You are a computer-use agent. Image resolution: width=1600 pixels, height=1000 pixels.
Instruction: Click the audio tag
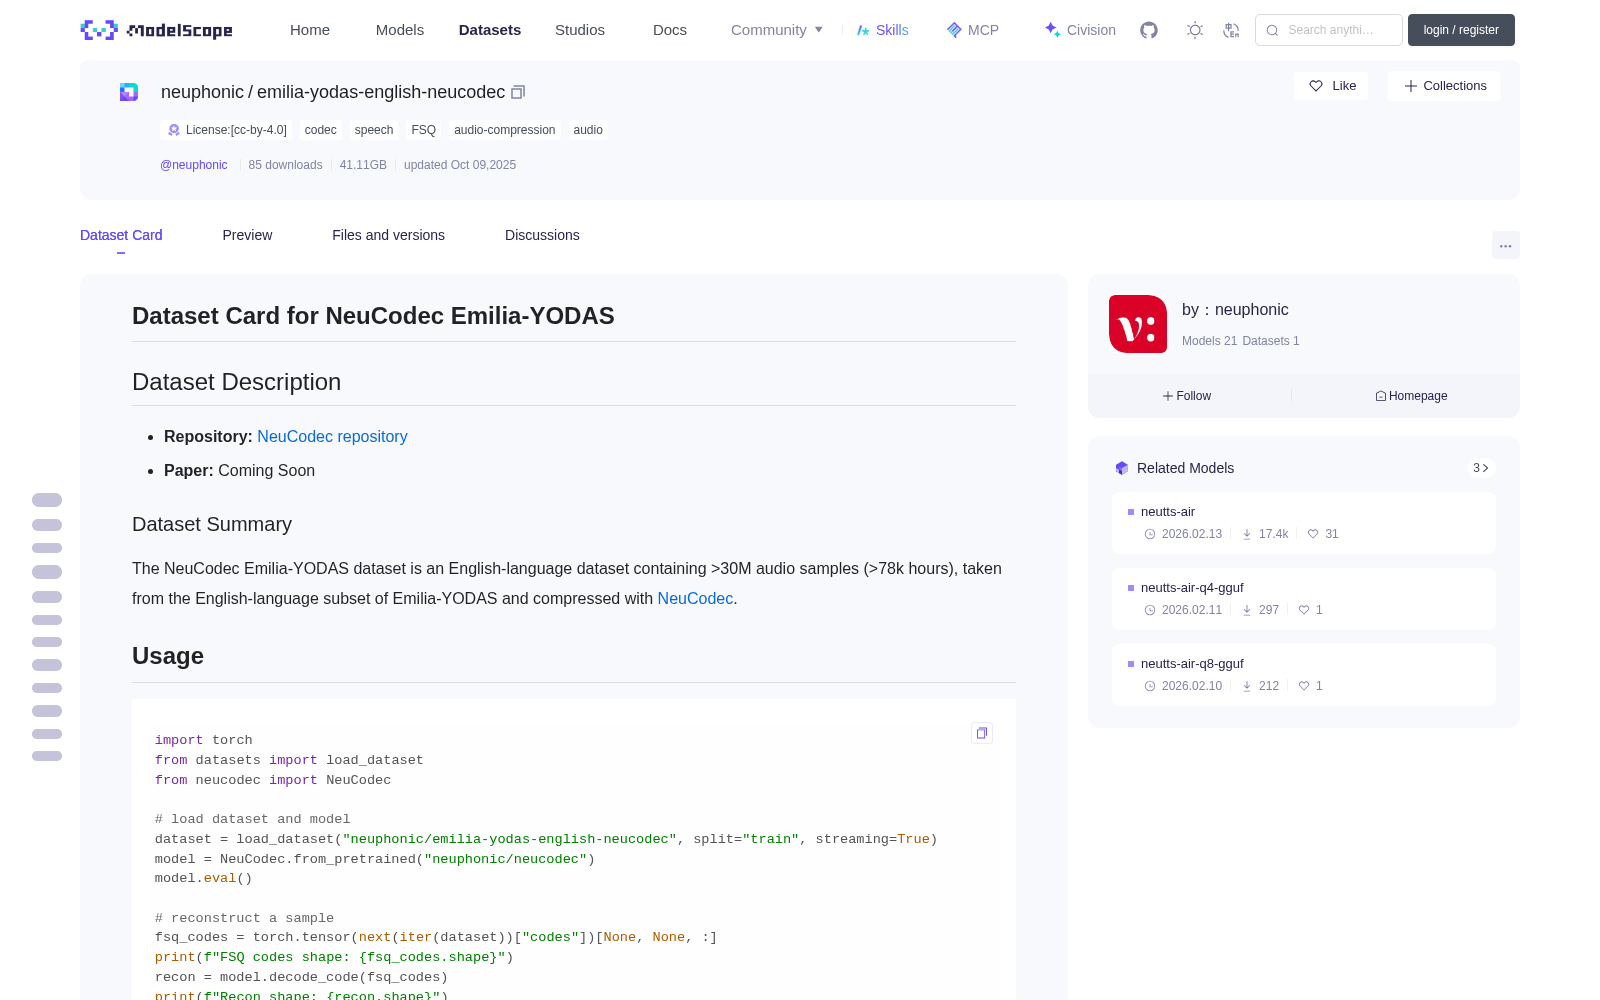pos(588,130)
